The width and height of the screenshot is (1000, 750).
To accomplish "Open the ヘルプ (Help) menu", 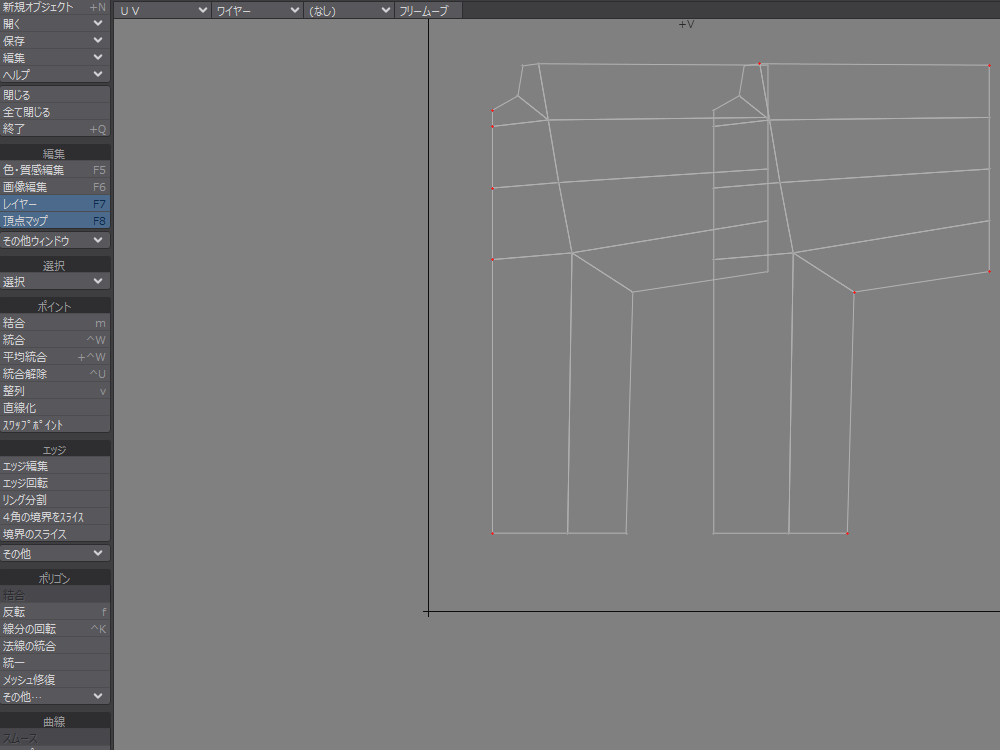I will pyautogui.click(x=54, y=75).
